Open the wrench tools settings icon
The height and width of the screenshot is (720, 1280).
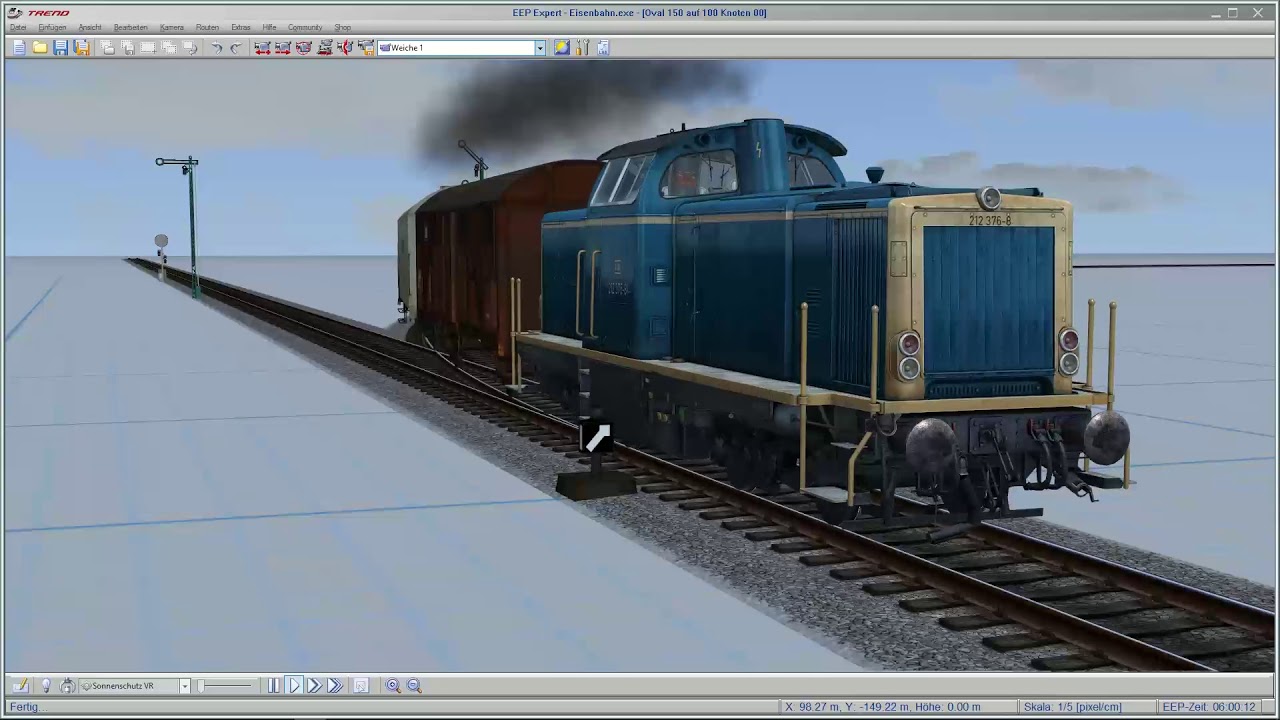pyautogui.click(x=583, y=47)
